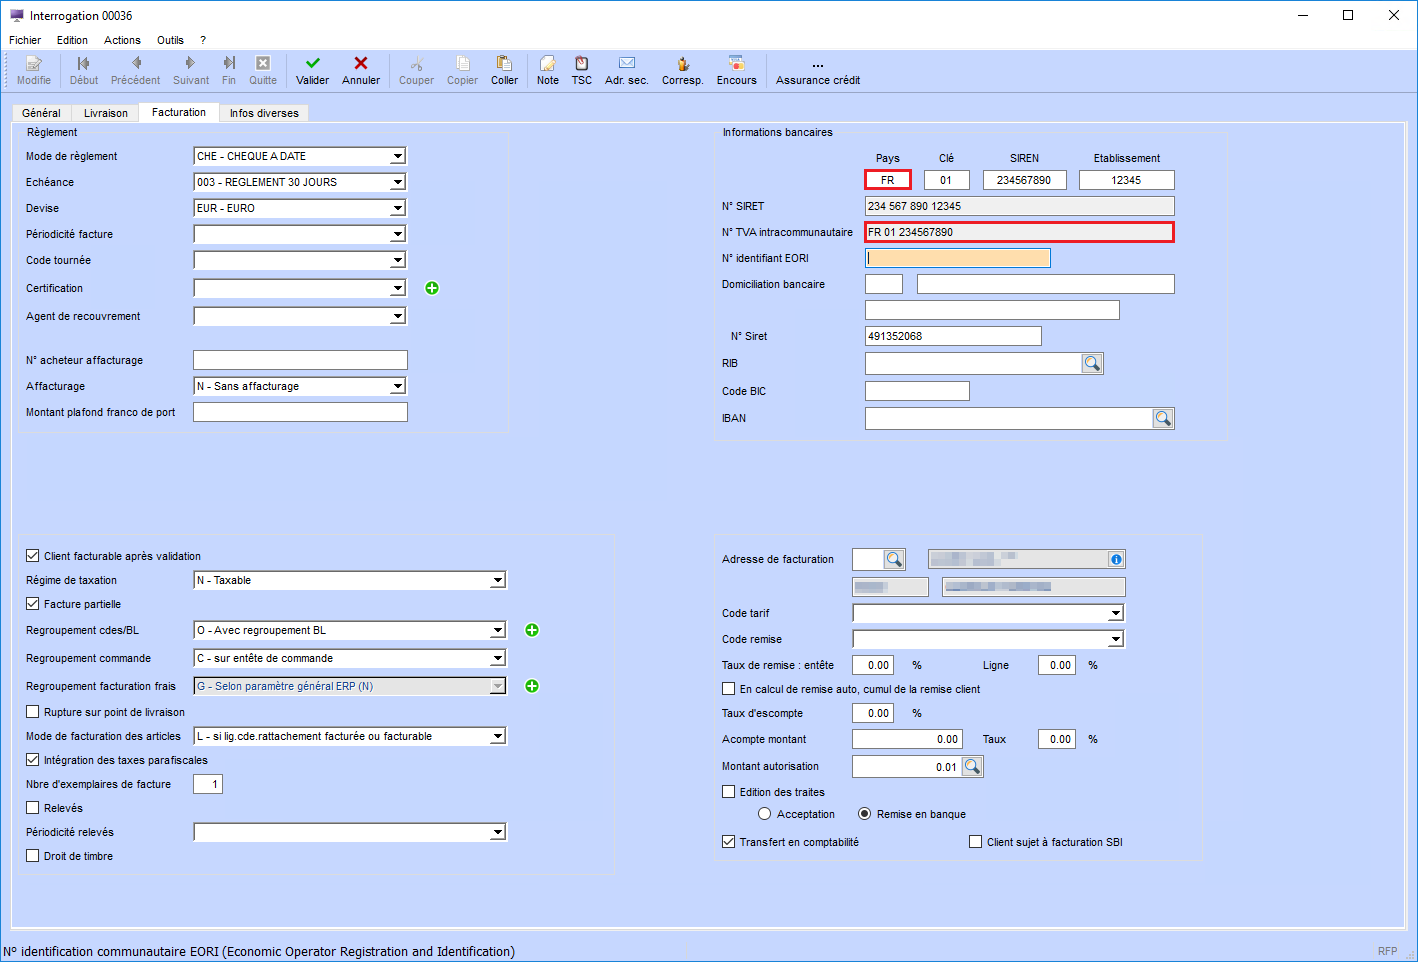Click the Modifie toolbar icon
The width and height of the screenshot is (1418, 962).
click(33, 70)
